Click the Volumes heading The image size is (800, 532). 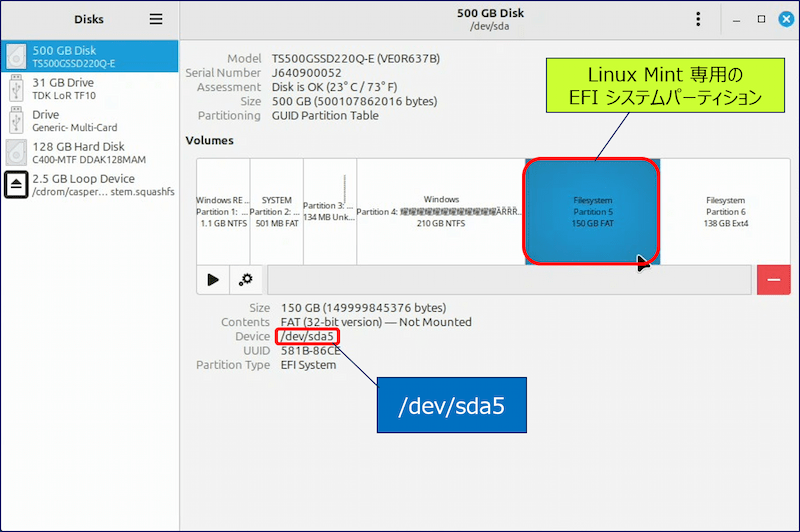click(x=210, y=140)
